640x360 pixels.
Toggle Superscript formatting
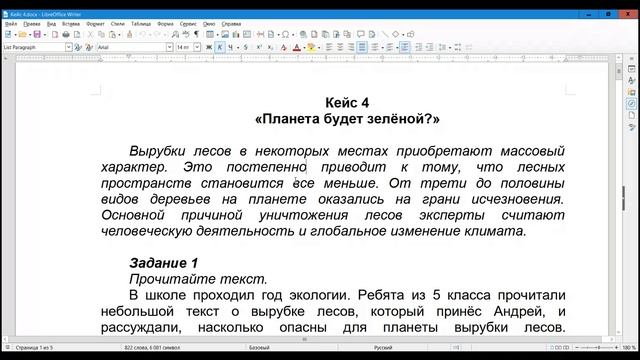click(259, 48)
